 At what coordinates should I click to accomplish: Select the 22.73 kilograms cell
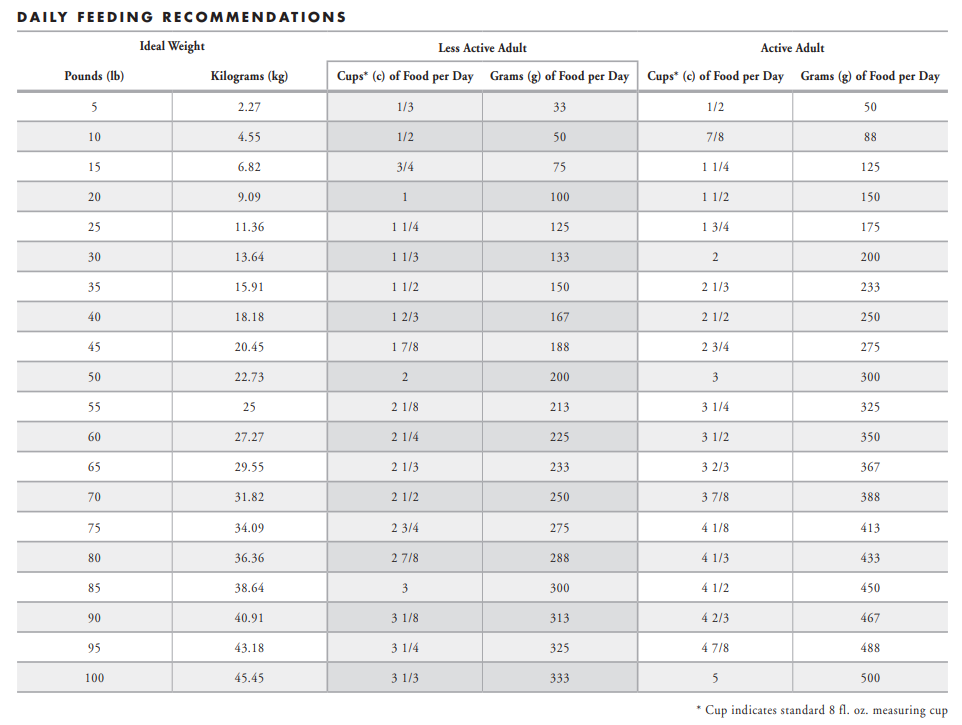point(249,377)
